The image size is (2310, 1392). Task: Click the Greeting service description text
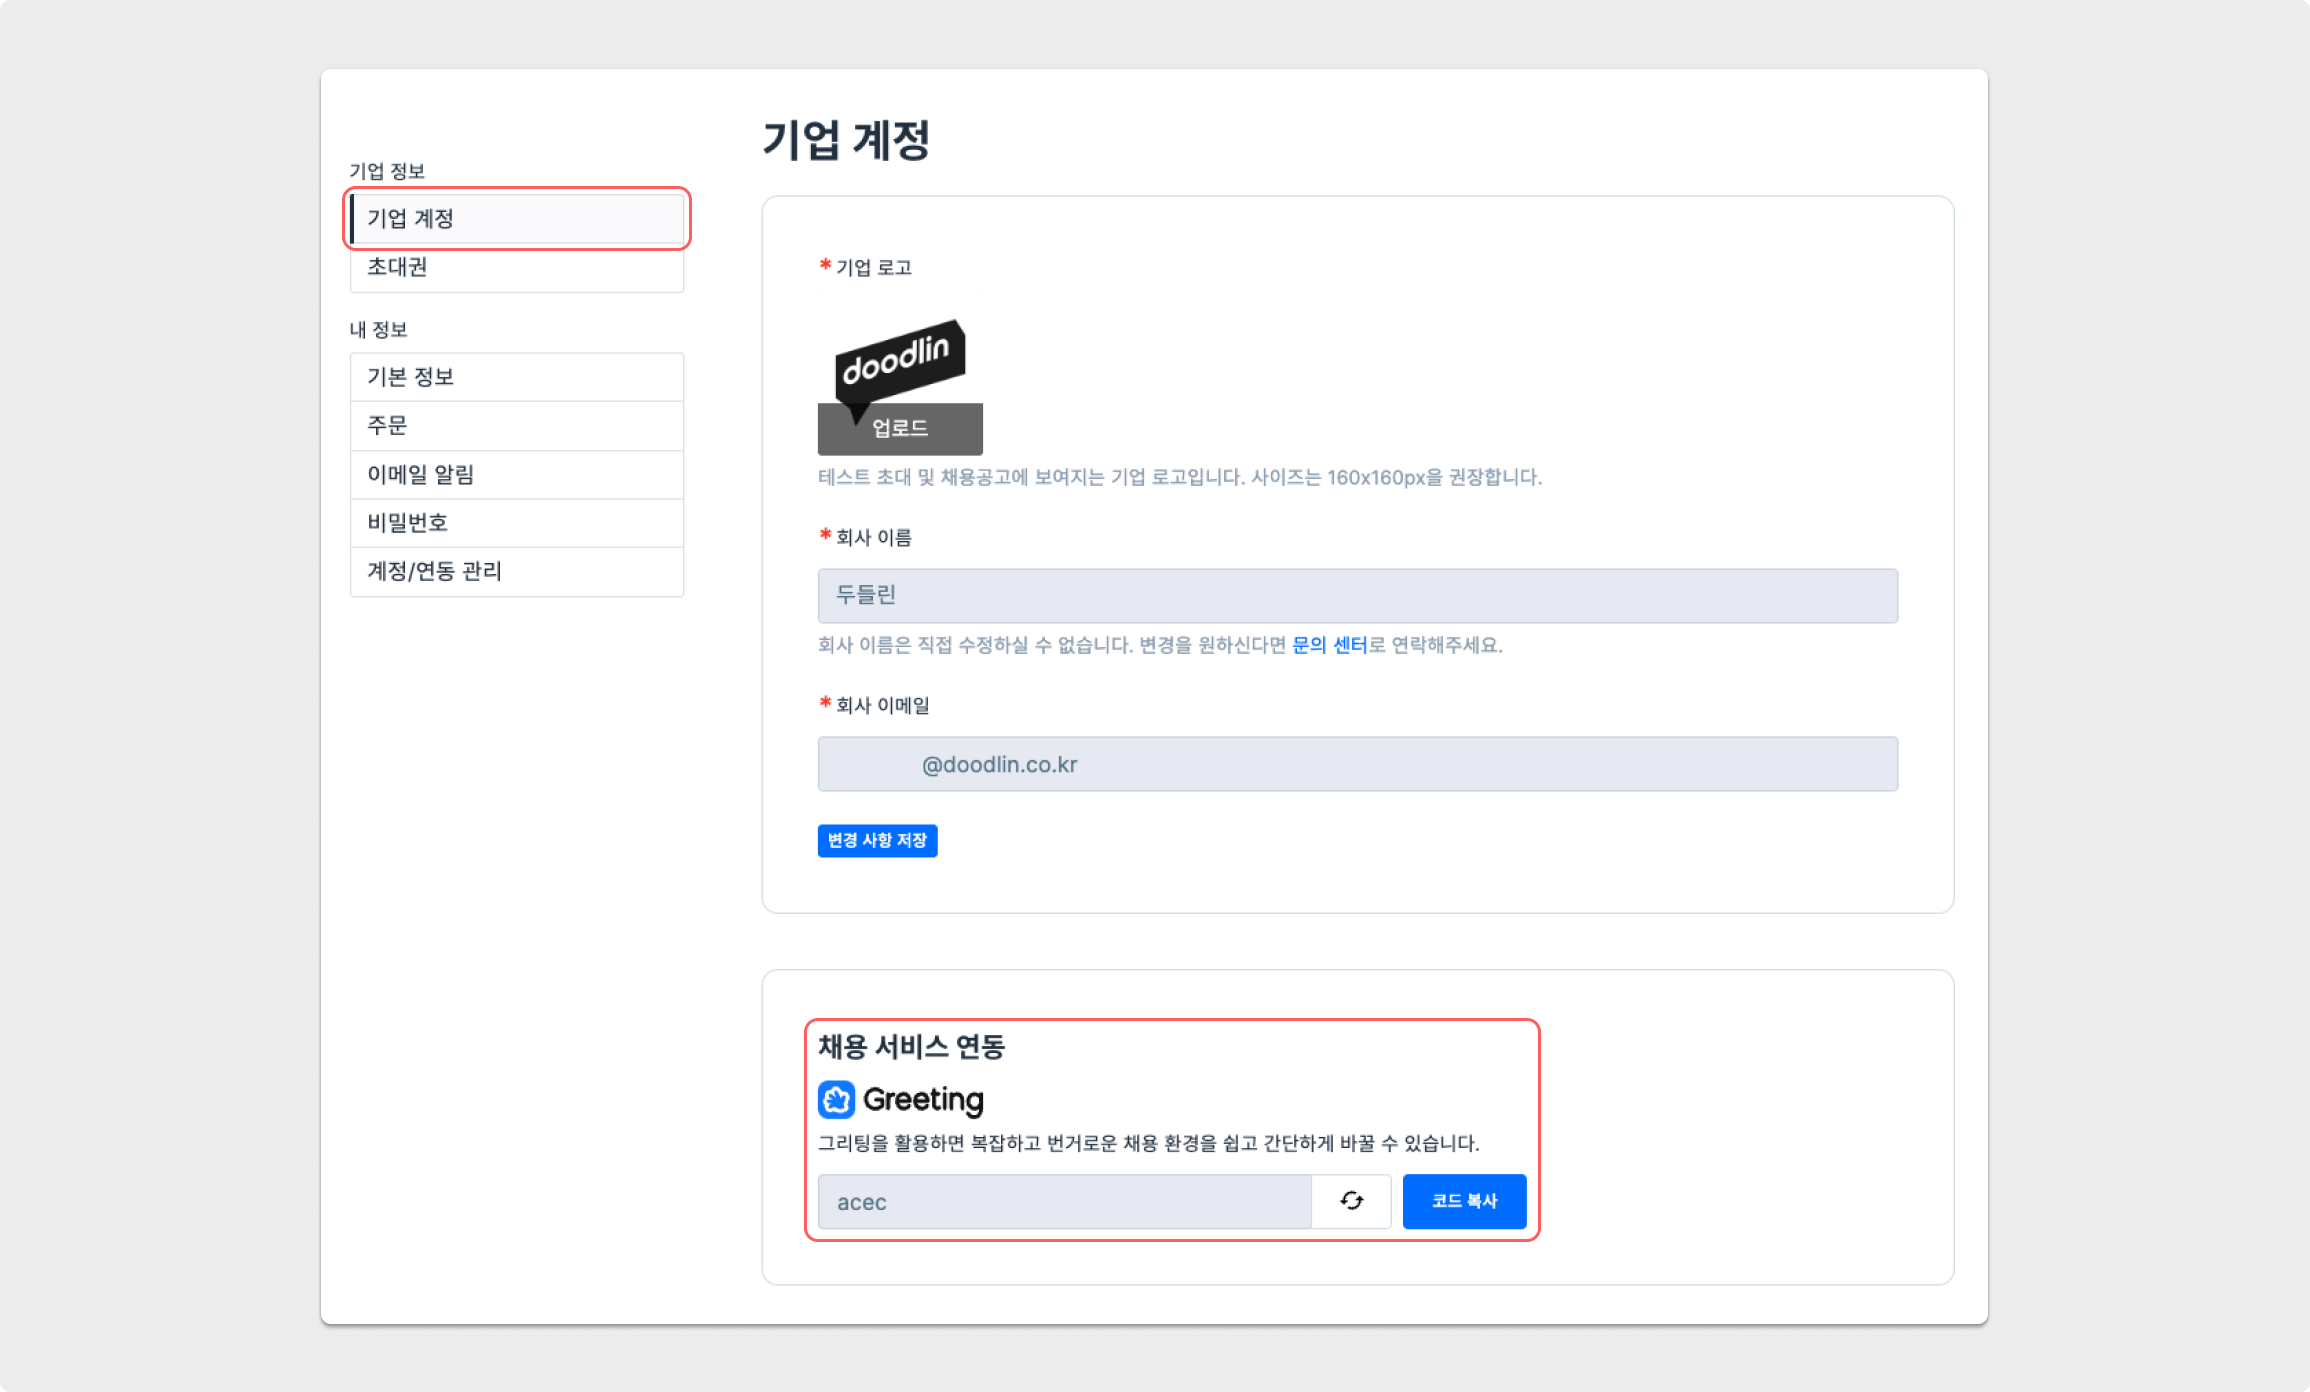[1148, 1143]
